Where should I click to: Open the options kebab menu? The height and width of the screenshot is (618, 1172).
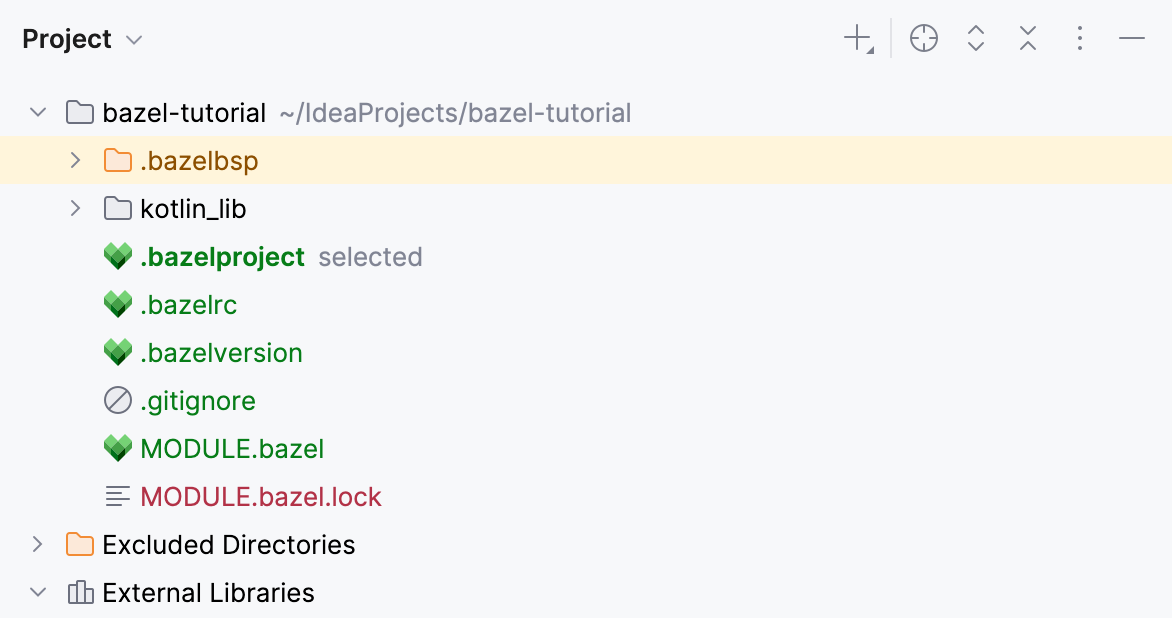[1080, 38]
